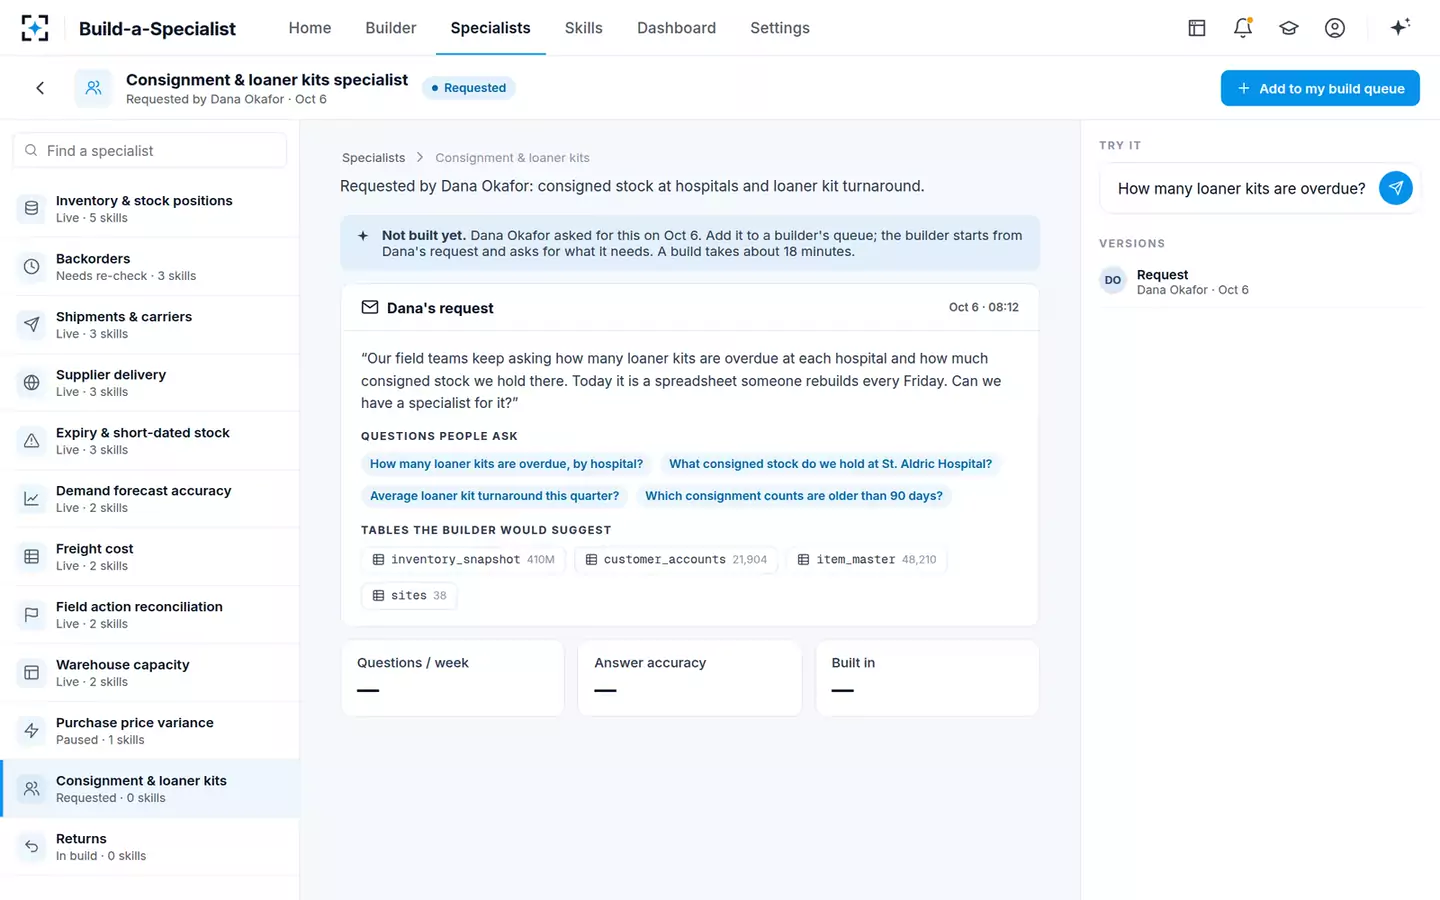Click the Returns undo-arrow icon
This screenshot has width=1440, height=900.
pyautogui.click(x=32, y=846)
